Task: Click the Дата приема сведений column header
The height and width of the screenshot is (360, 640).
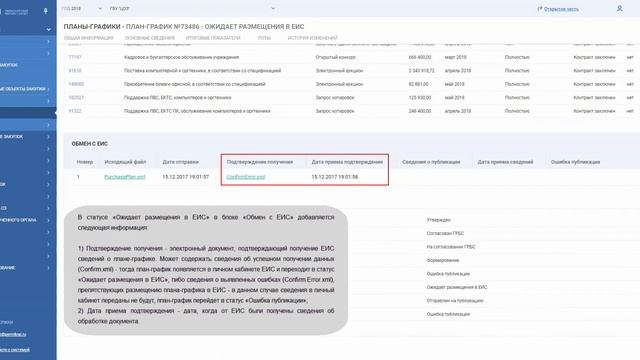Action: (505, 162)
